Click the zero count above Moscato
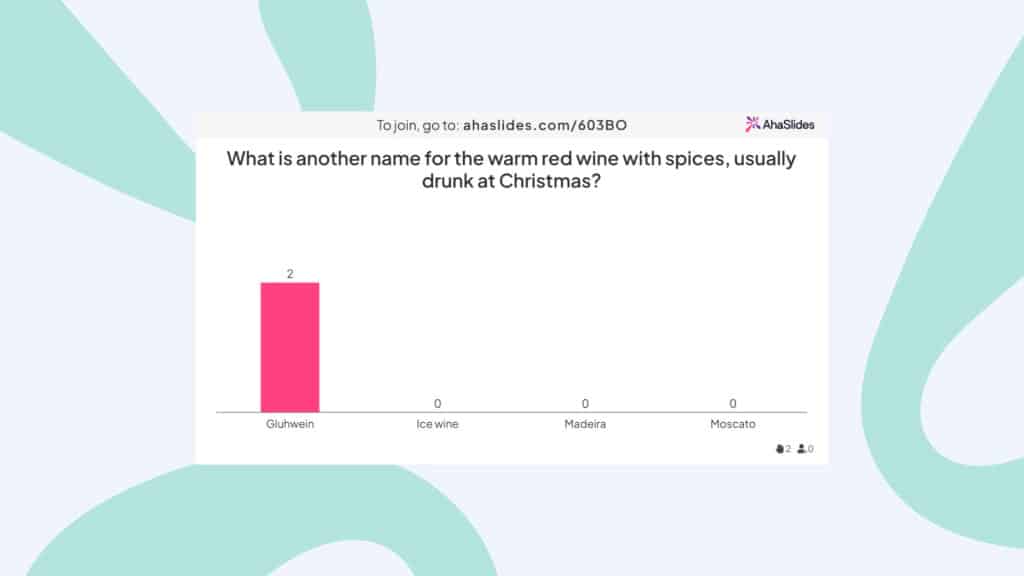 click(733, 404)
